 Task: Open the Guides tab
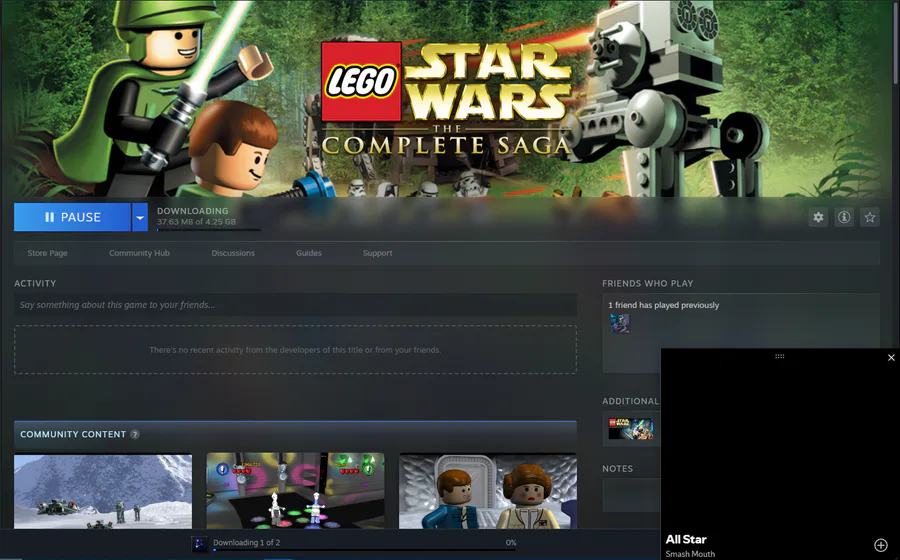pos(309,253)
